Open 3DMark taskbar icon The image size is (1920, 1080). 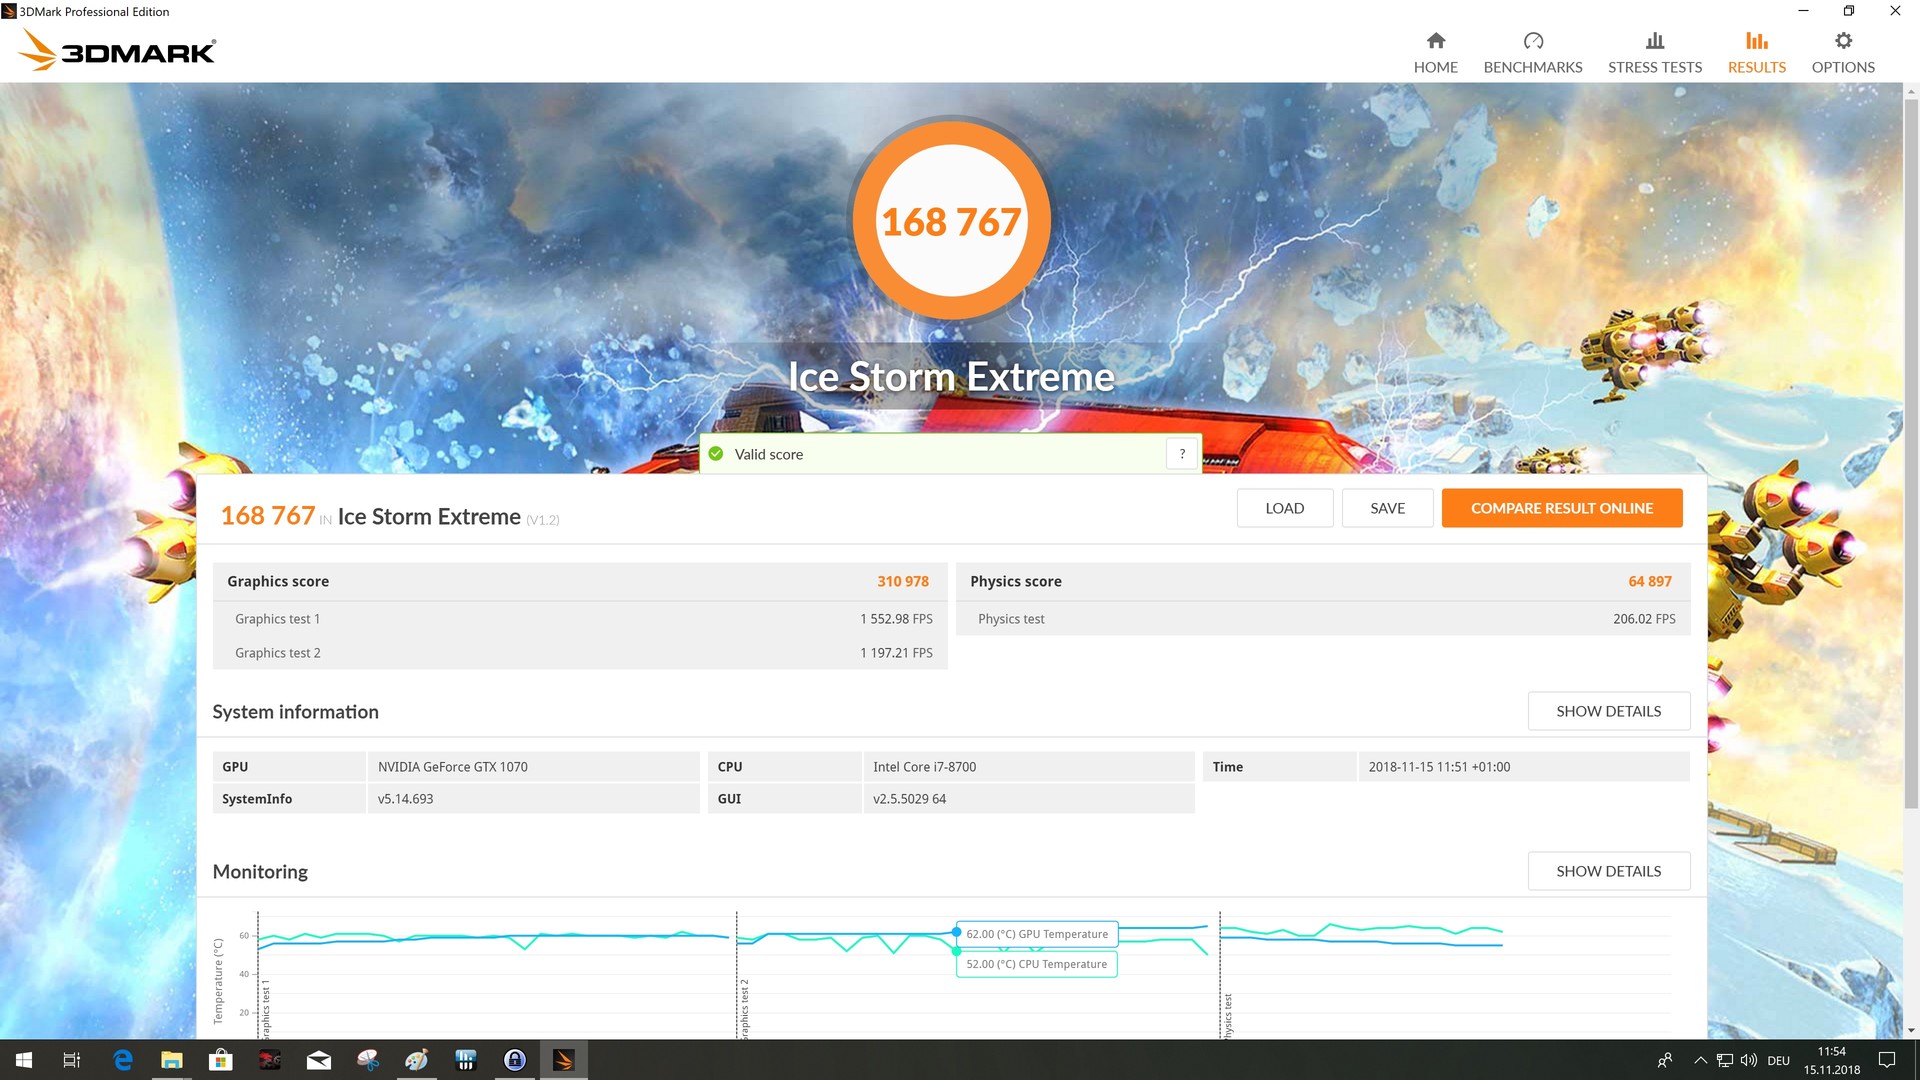(x=564, y=1060)
